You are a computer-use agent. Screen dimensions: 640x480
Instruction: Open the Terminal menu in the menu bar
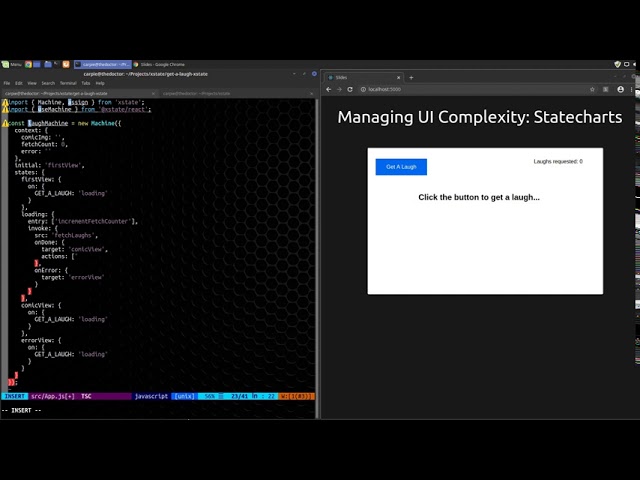point(68,83)
